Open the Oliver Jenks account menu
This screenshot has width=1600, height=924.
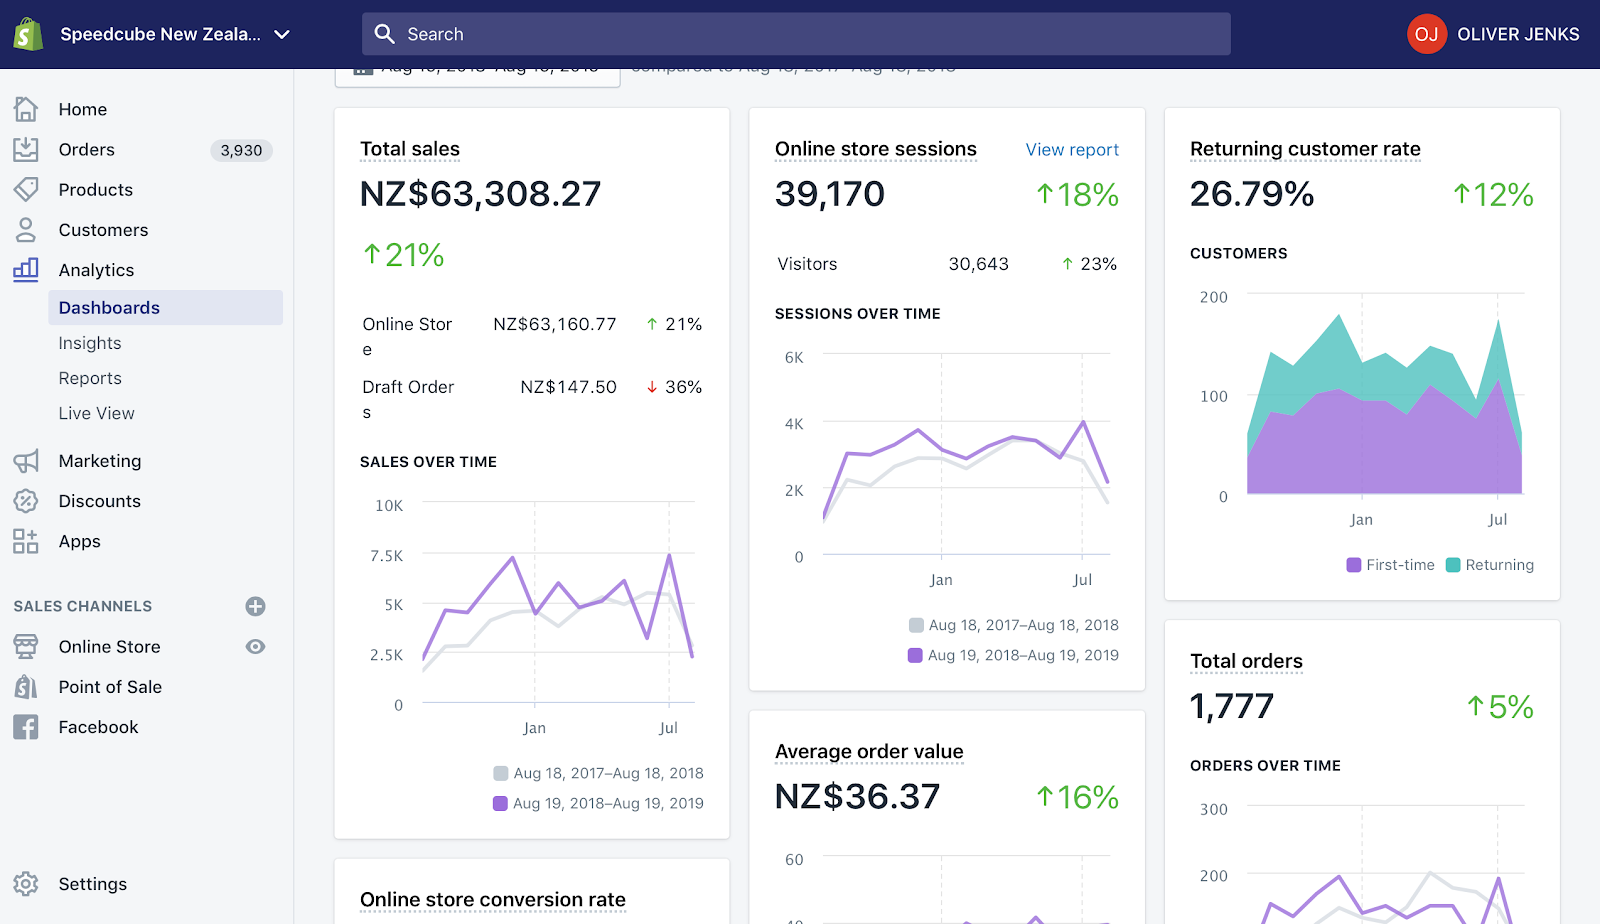pos(1494,34)
